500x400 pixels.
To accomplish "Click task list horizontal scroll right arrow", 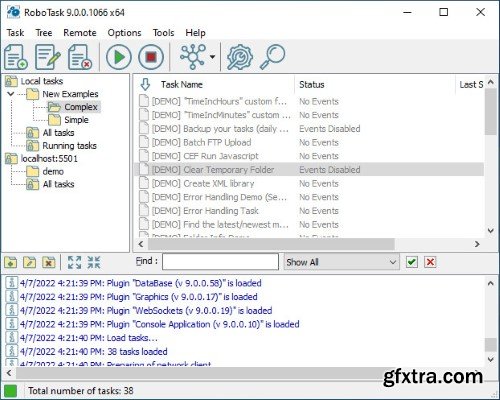I will pos(477,244).
